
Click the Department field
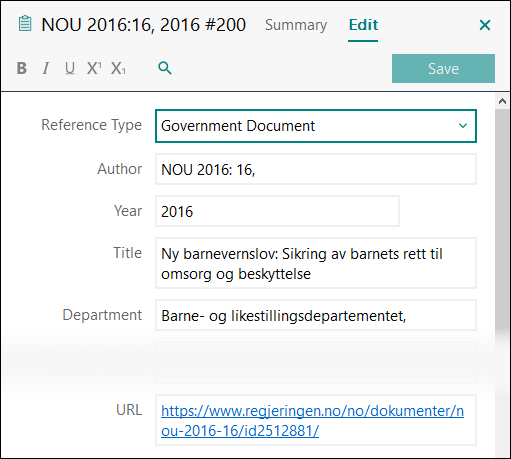[316, 315]
